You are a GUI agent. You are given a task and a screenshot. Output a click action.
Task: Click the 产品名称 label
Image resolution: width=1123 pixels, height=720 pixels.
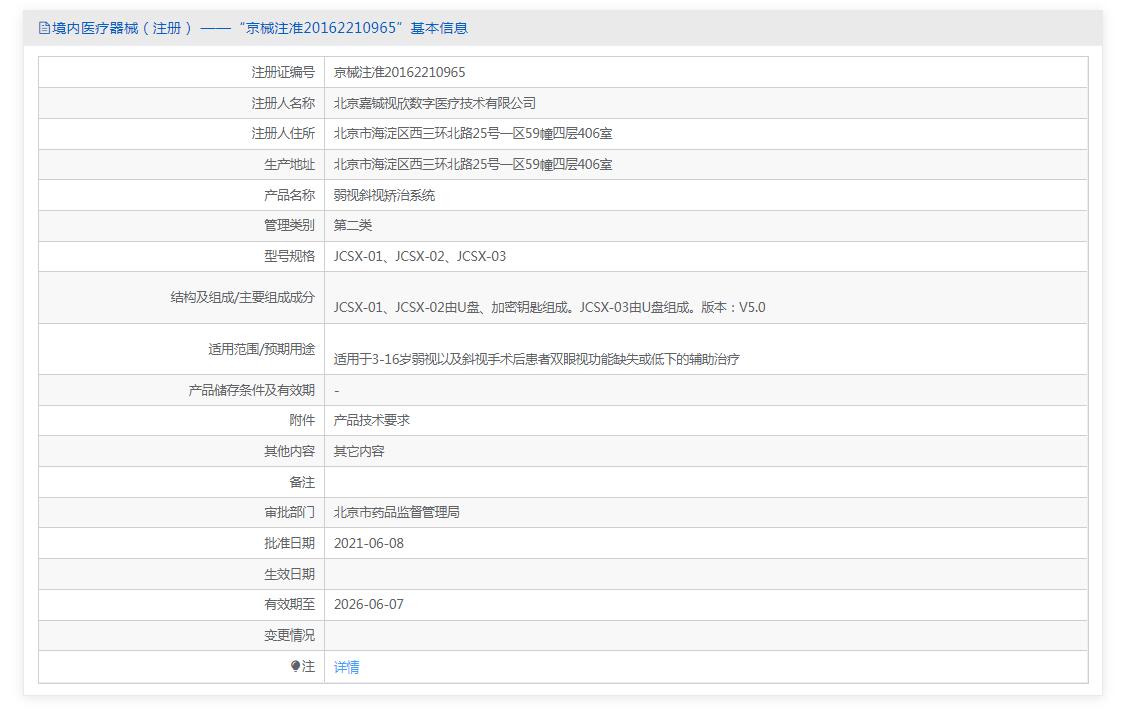pyautogui.click(x=289, y=195)
